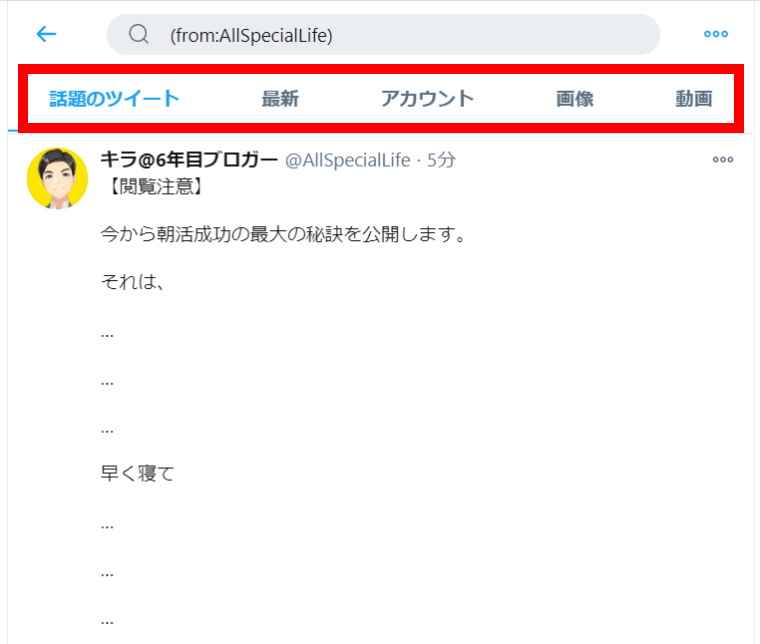
Task: Click the @AllSpecialLife handle
Action: (x=347, y=160)
